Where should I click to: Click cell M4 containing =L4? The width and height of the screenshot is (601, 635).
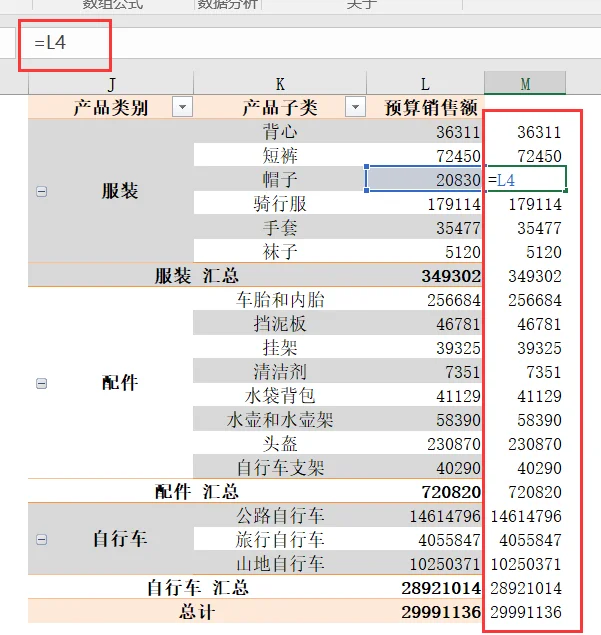525,179
